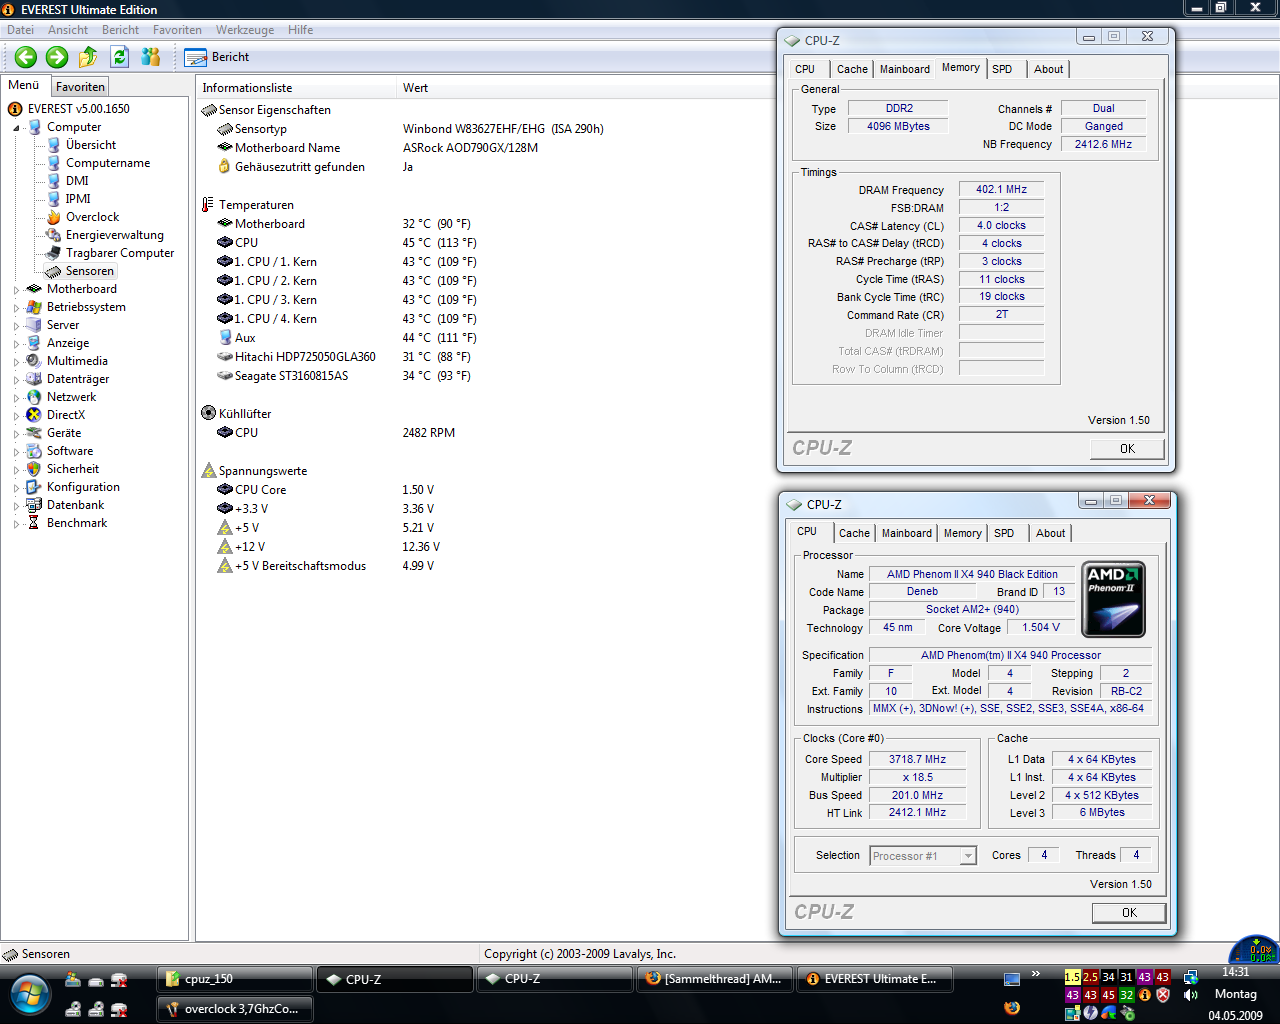Click the Betriebssystem Windows icon in the tree
This screenshot has width=1280, height=1024.
[x=34, y=307]
